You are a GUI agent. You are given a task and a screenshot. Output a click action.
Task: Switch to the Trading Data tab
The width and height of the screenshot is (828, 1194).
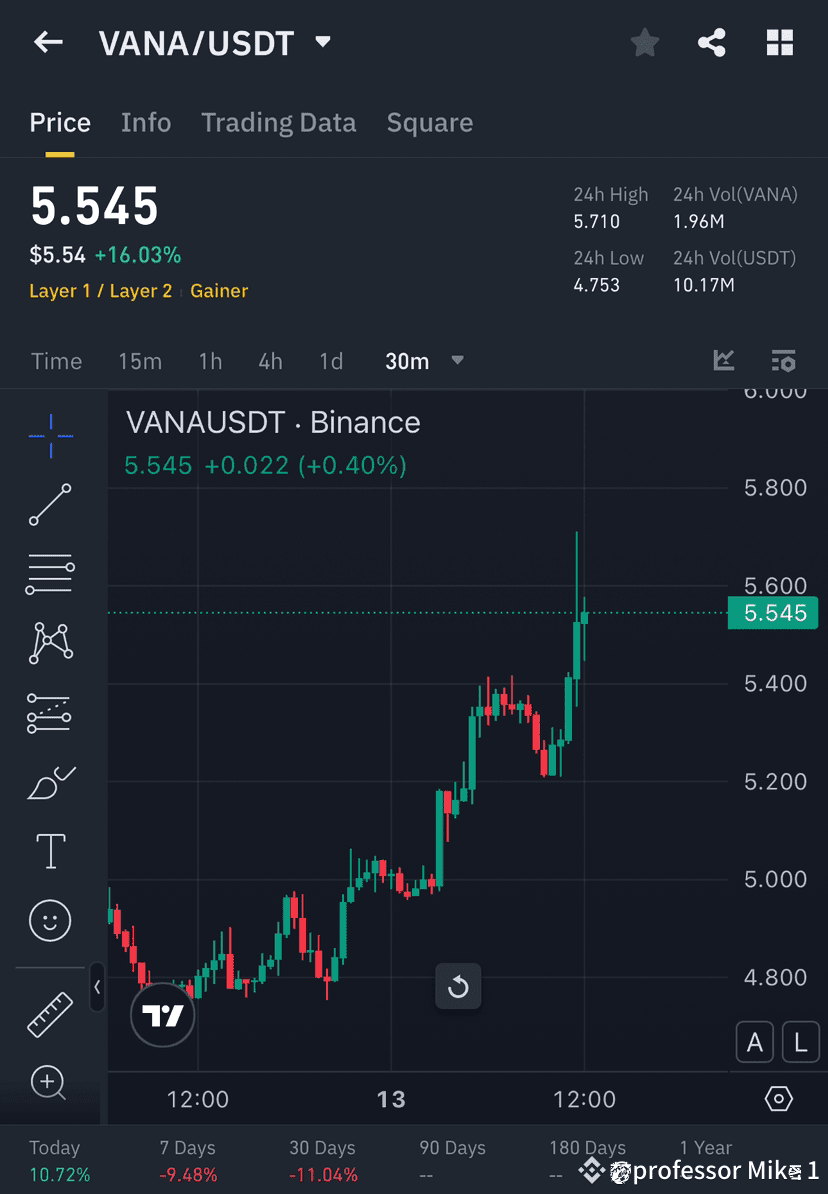click(279, 122)
